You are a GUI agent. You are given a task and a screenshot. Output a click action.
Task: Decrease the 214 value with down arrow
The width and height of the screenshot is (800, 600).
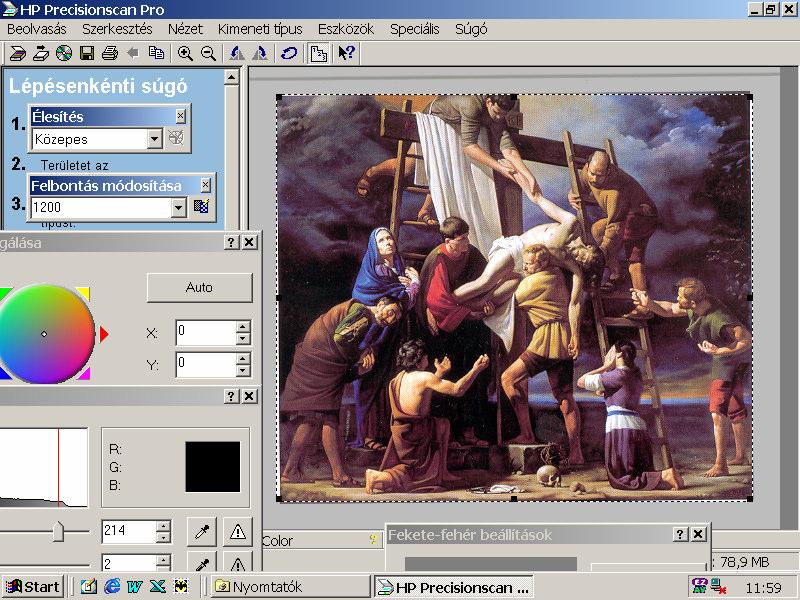coord(163,538)
